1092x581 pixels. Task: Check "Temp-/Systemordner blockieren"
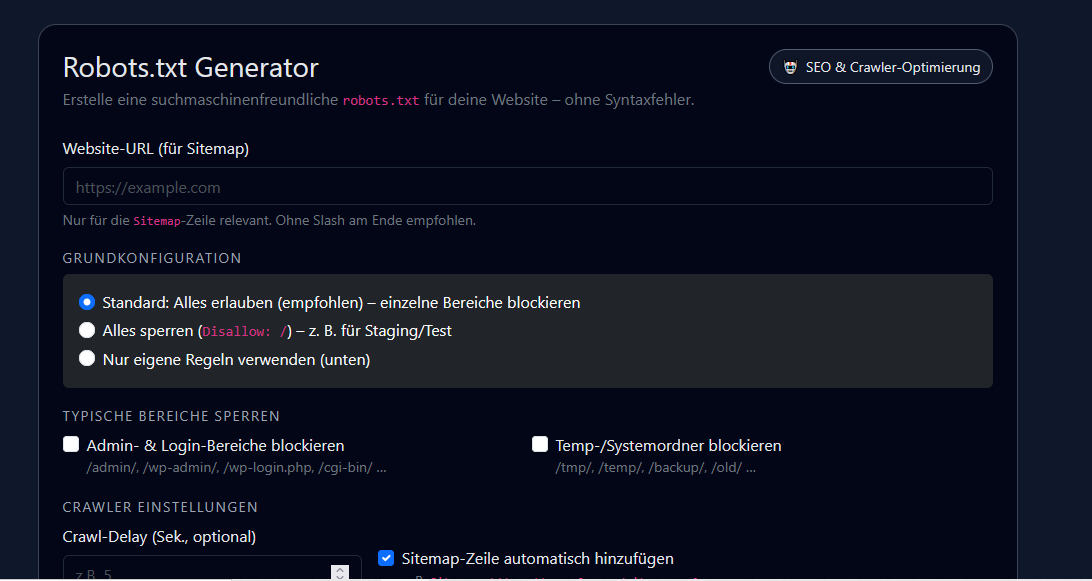(540, 443)
